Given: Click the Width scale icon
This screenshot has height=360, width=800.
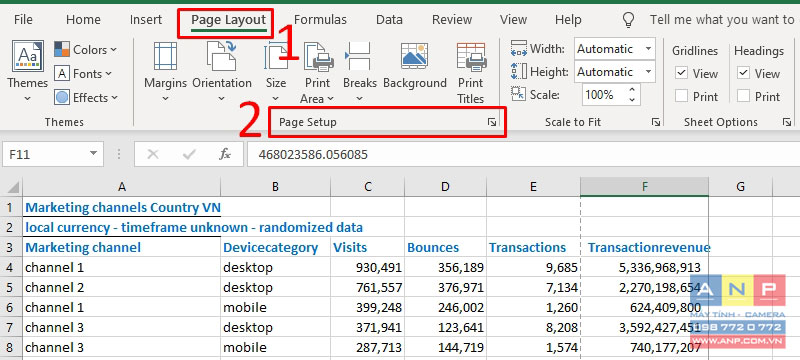Looking at the screenshot, I should click(x=518, y=49).
